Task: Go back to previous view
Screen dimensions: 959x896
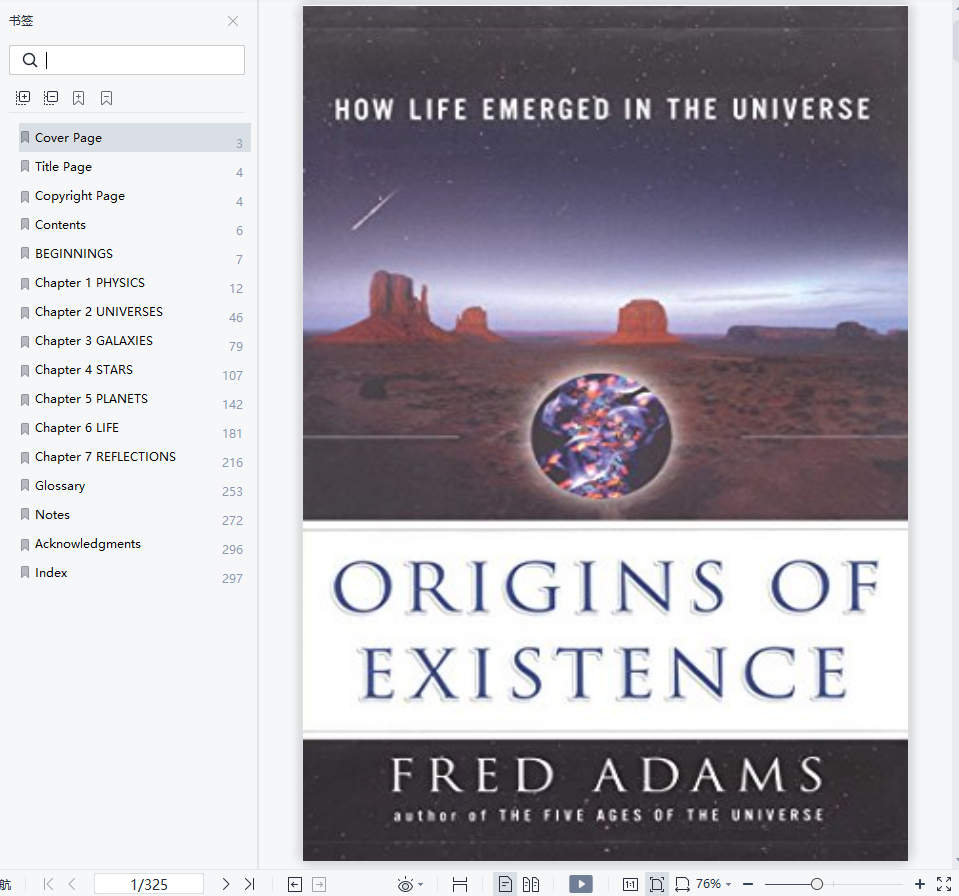Action: [x=295, y=884]
